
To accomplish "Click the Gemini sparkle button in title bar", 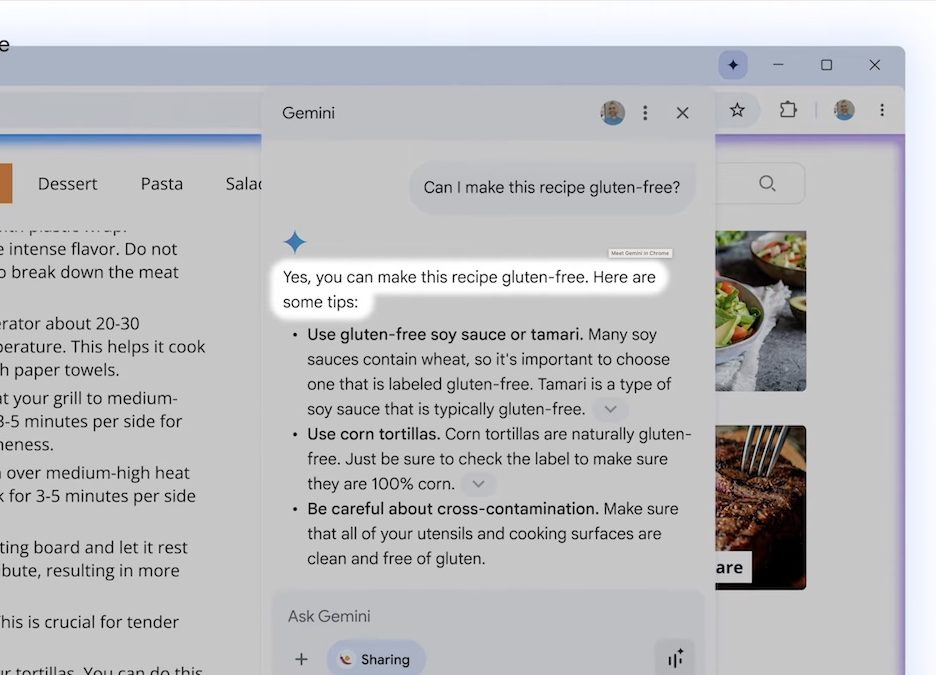I will [733, 65].
